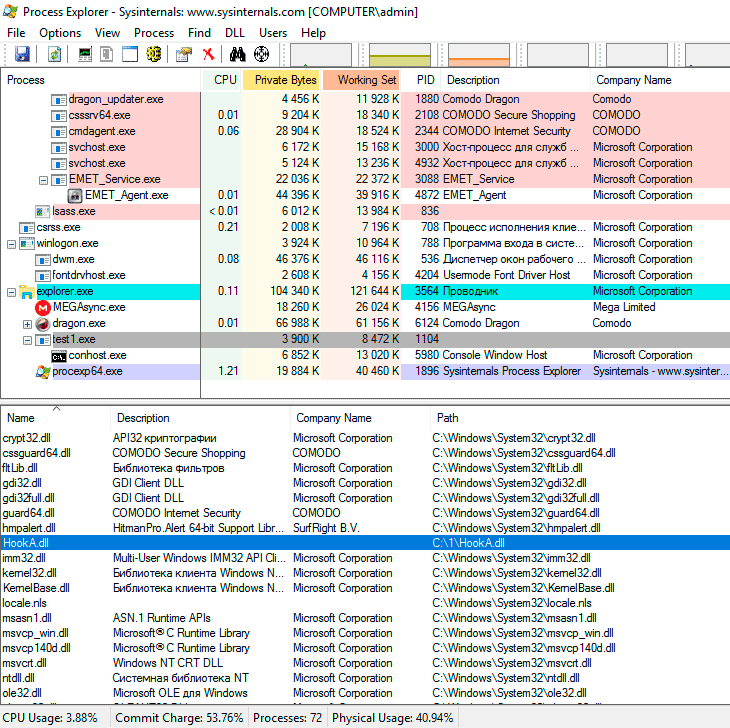Select the cssrv64.exe process row
730x728 pixels.
[x=365, y=115]
